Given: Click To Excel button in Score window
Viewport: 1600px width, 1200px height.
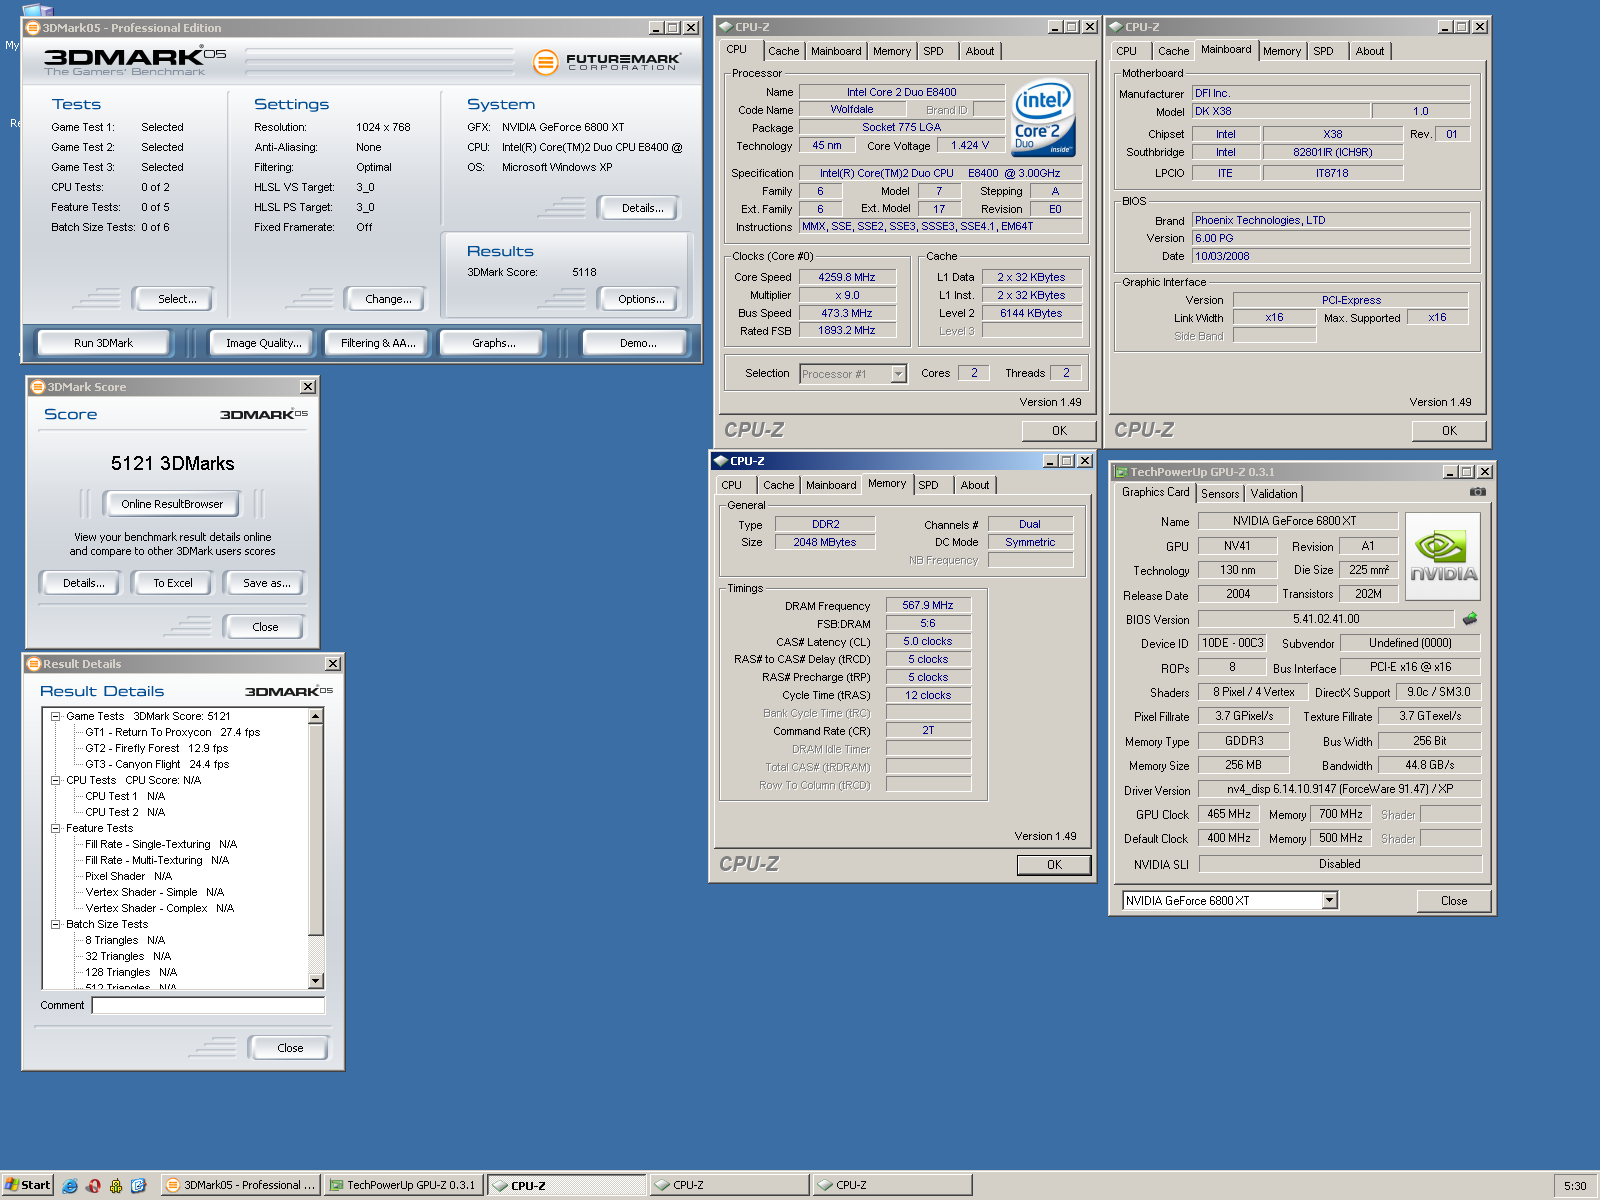Looking at the screenshot, I should pos(173,583).
